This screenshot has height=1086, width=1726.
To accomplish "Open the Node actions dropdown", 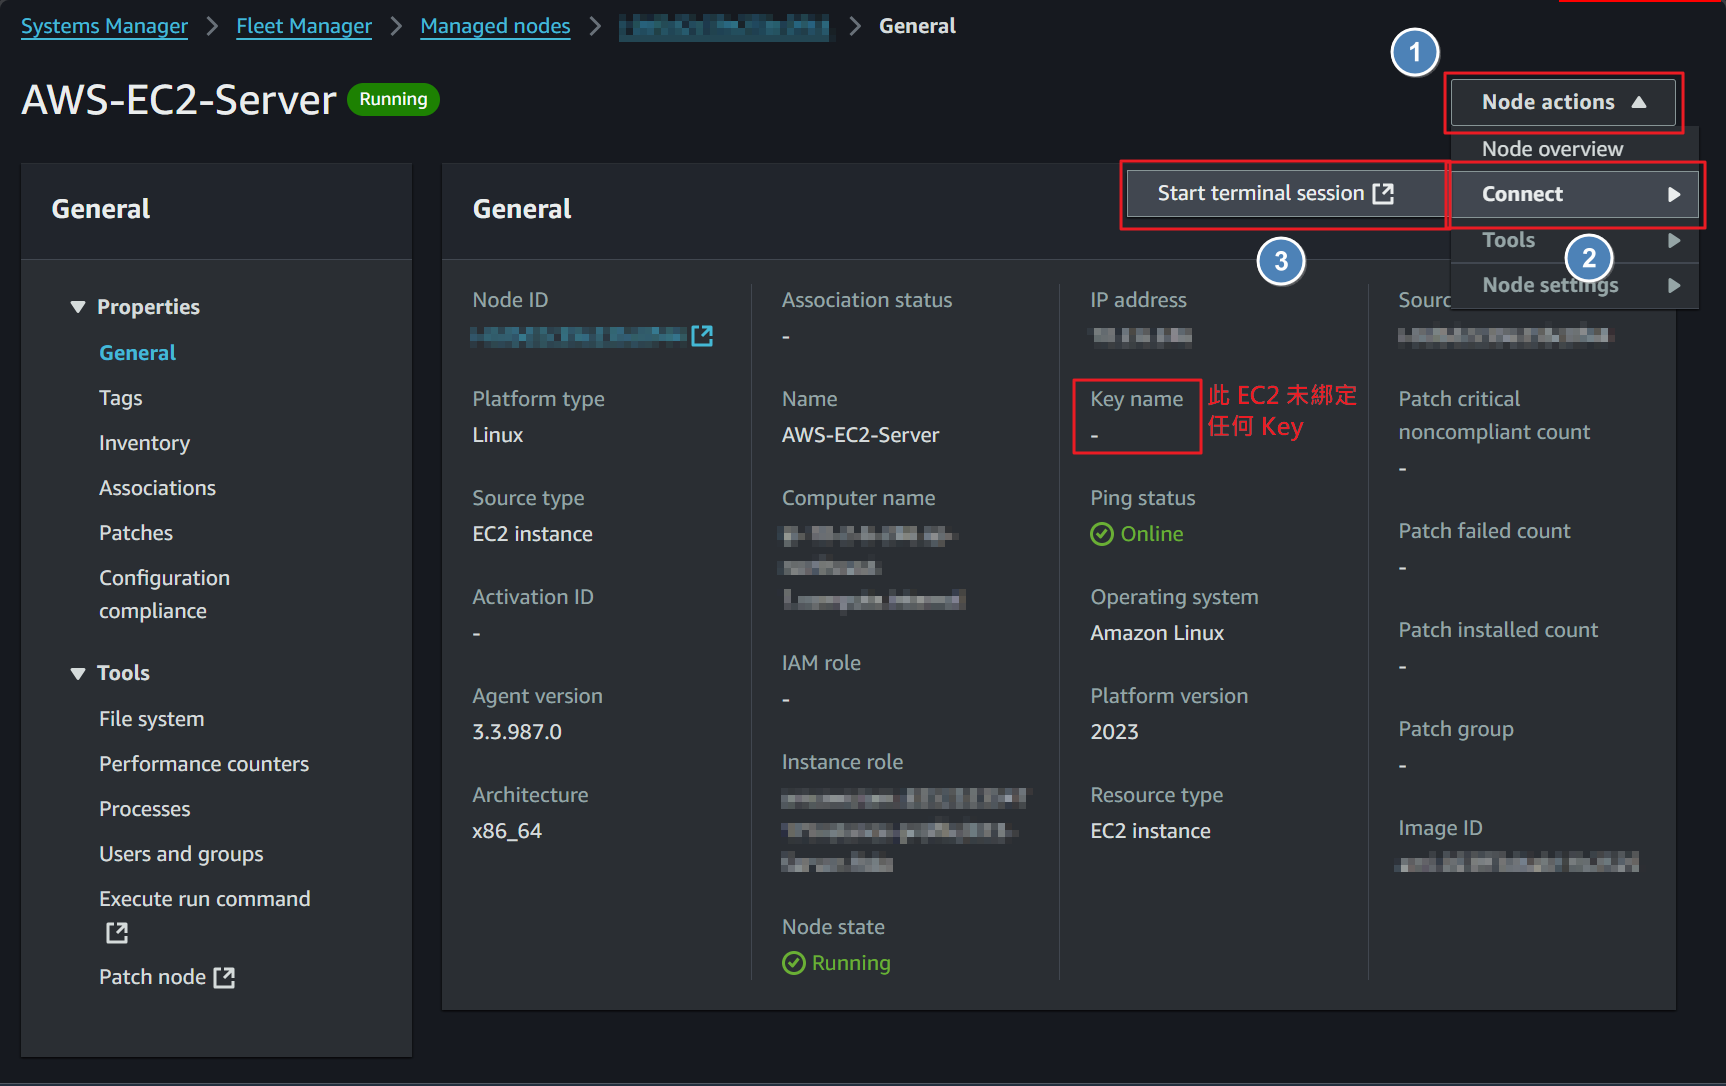I will [x=1563, y=102].
